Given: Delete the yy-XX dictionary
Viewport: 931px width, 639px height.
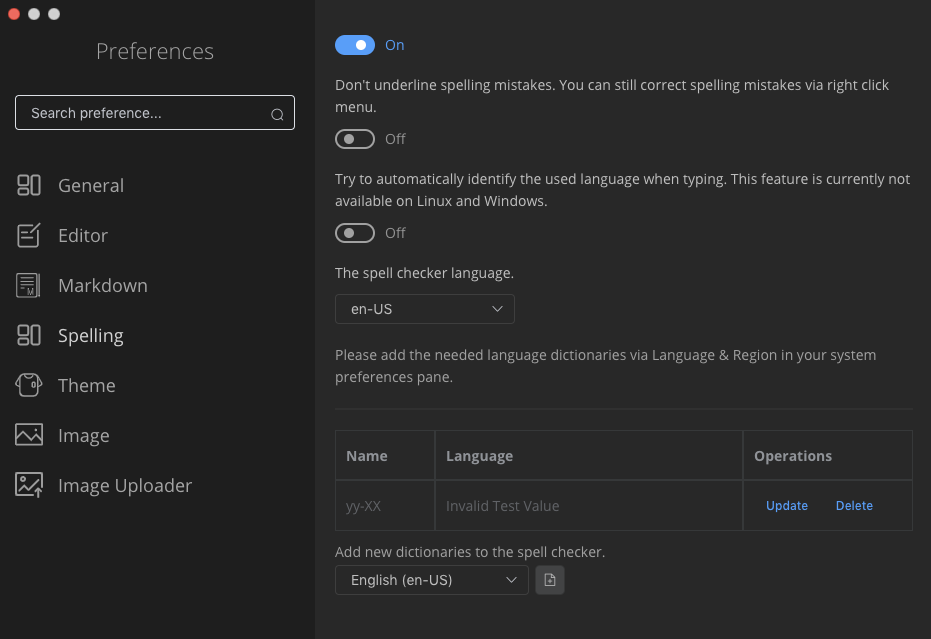Looking at the screenshot, I should [854, 506].
